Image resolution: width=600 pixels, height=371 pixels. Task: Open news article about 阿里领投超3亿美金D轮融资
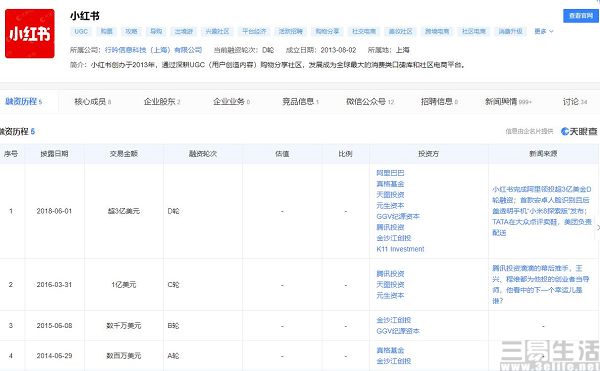(542, 211)
